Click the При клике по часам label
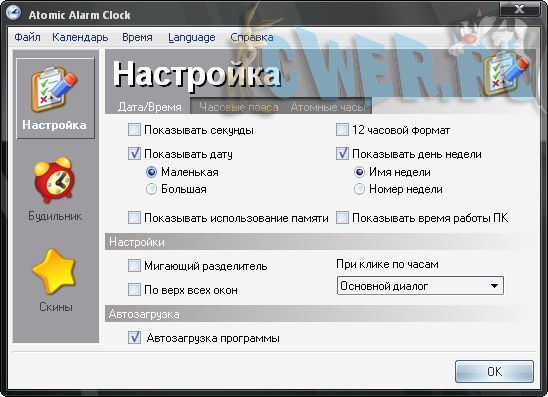Screen dimensions: 548x397 [x=387, y=264]
